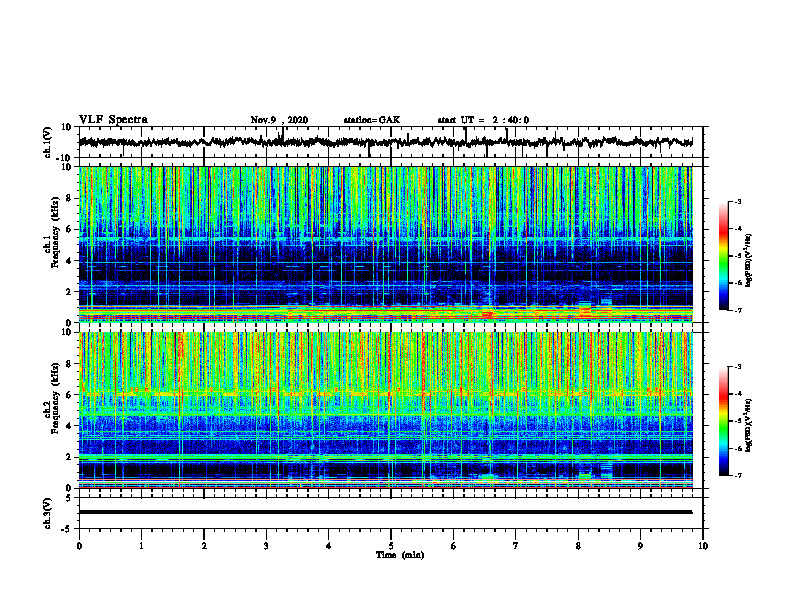Viewport: 792px width, 612px height.
Task: Click inside the ch.1 spectrogram panel
Action: click(386, 244)
